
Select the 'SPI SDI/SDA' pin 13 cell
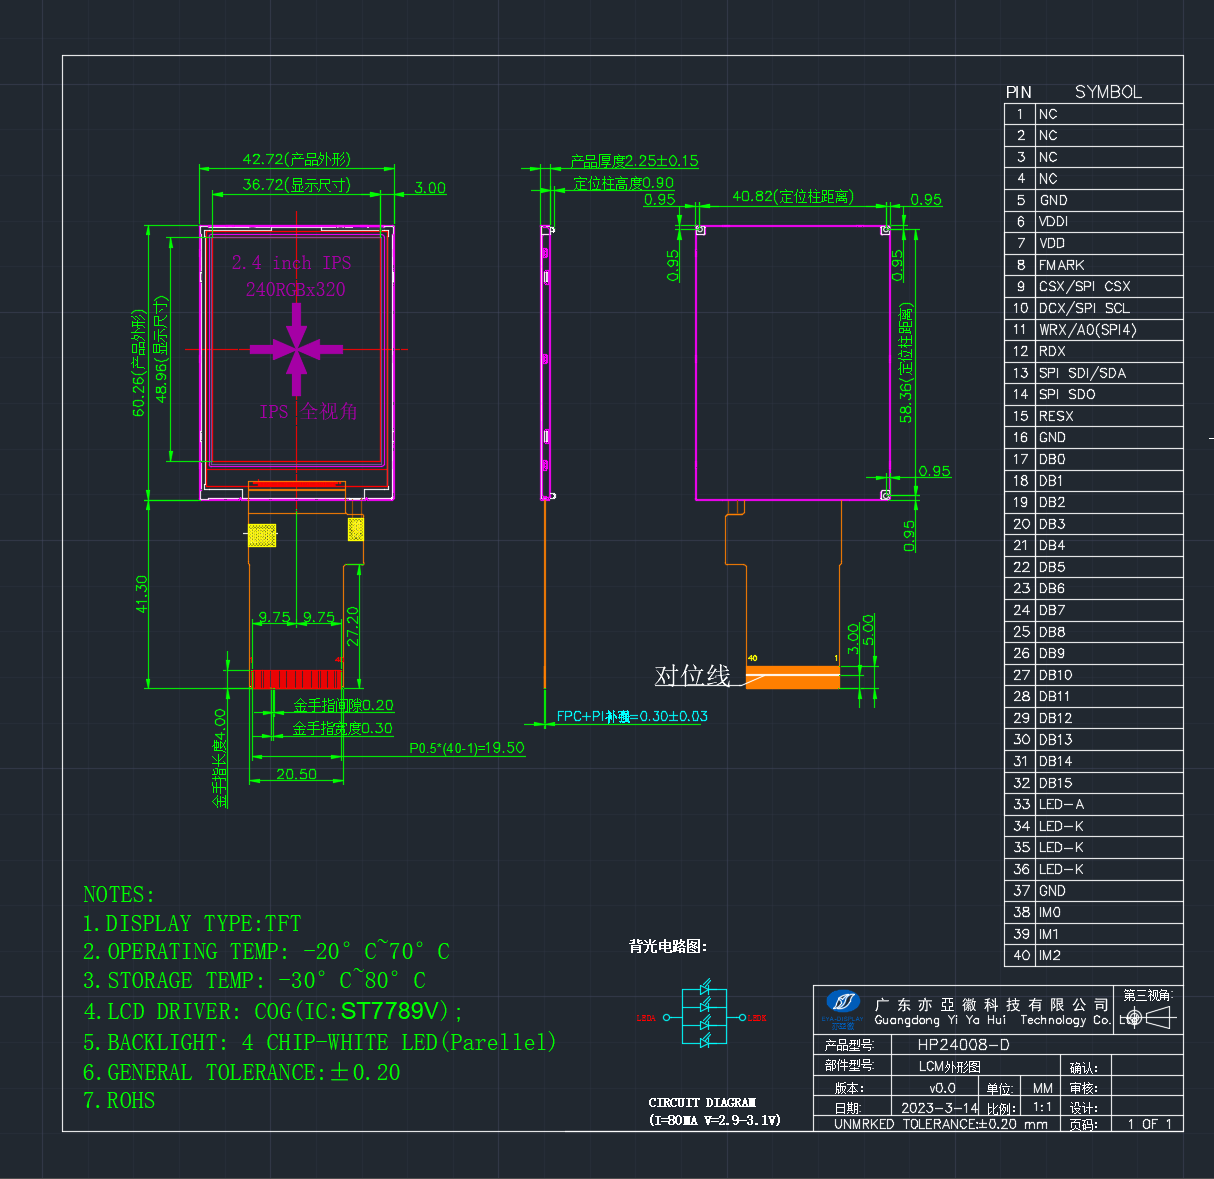point(1109,373)
